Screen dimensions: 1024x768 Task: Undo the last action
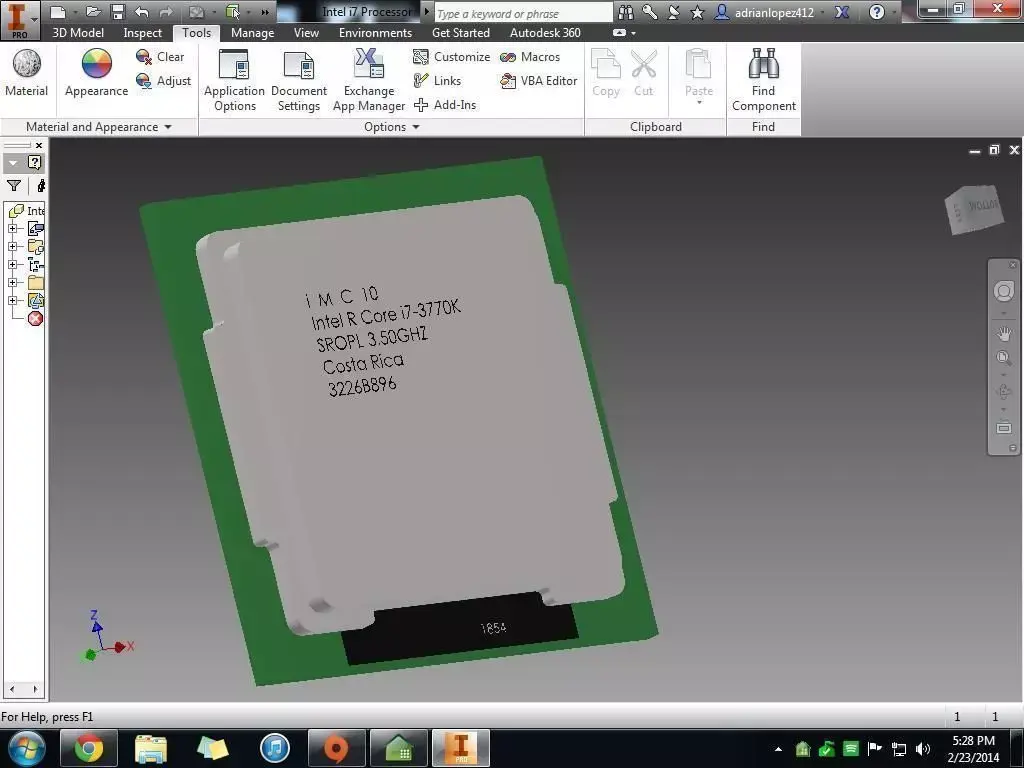pos(142,12)
